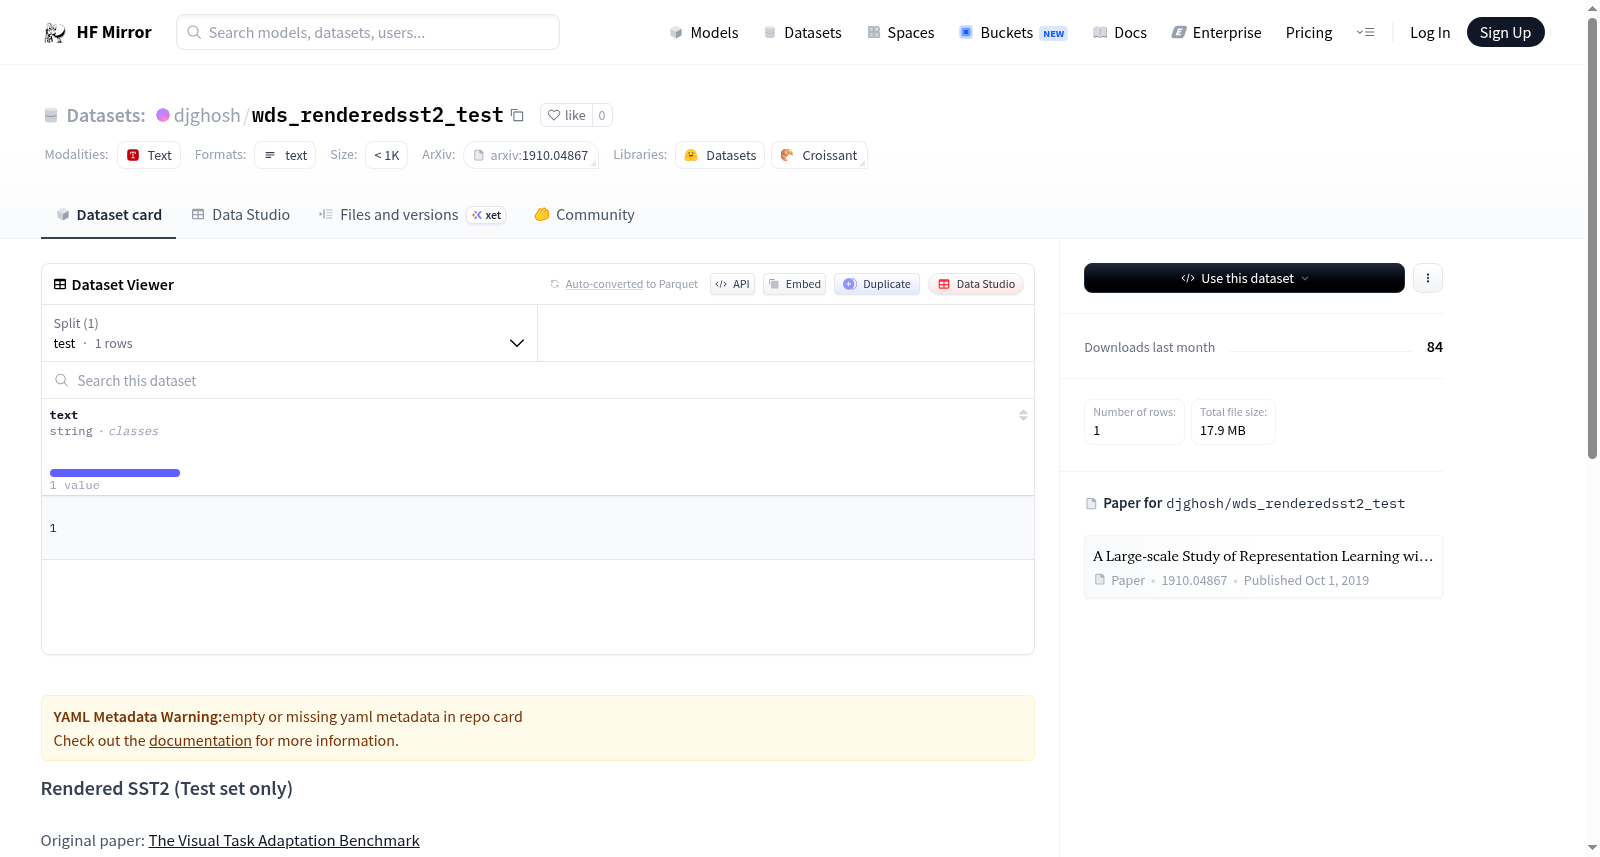Click the Number of rows box
The image size is (1600, 857).
click(1134, 422)
